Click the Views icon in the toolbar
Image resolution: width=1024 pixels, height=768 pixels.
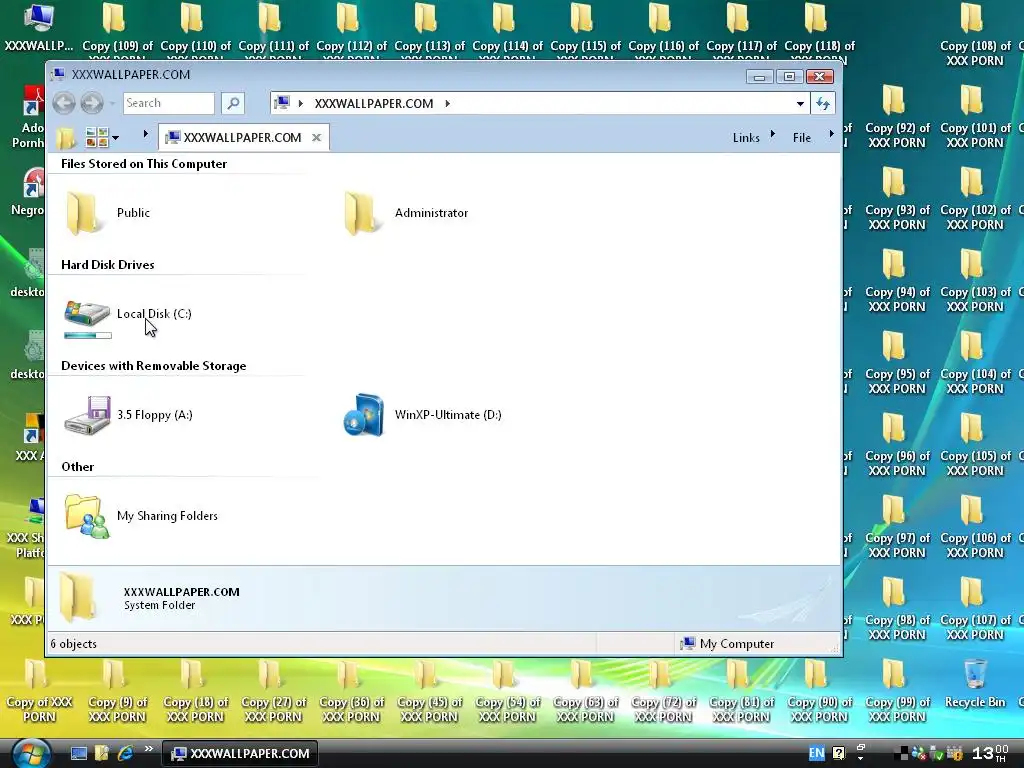coord(97,137)
